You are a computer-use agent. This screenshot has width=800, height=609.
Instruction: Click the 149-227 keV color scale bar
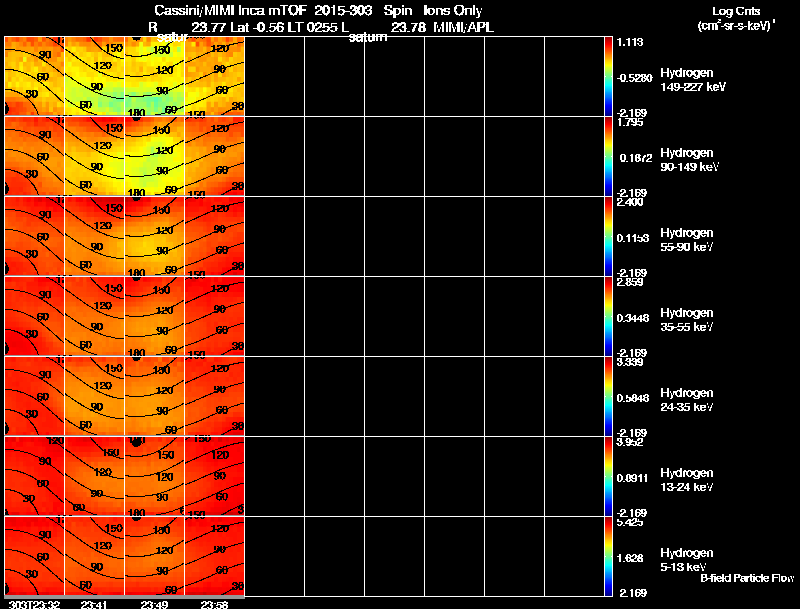[608, 76]
